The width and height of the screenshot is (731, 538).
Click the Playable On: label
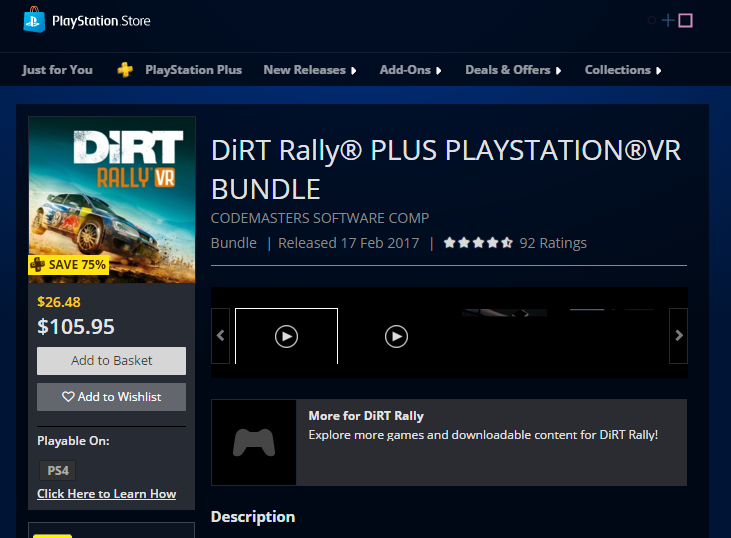tap(73, 441)
